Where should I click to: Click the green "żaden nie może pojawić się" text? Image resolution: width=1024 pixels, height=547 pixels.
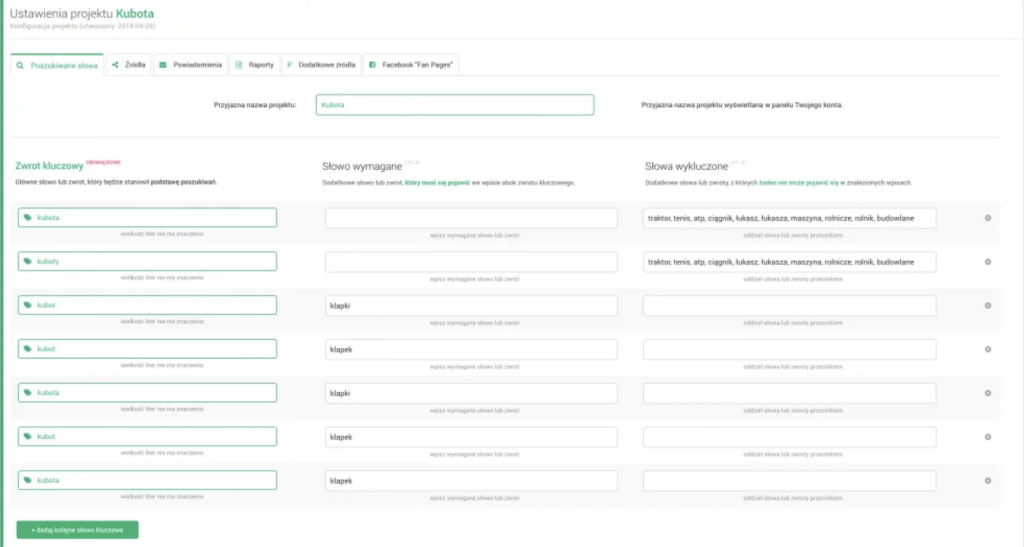coord(798,183)
